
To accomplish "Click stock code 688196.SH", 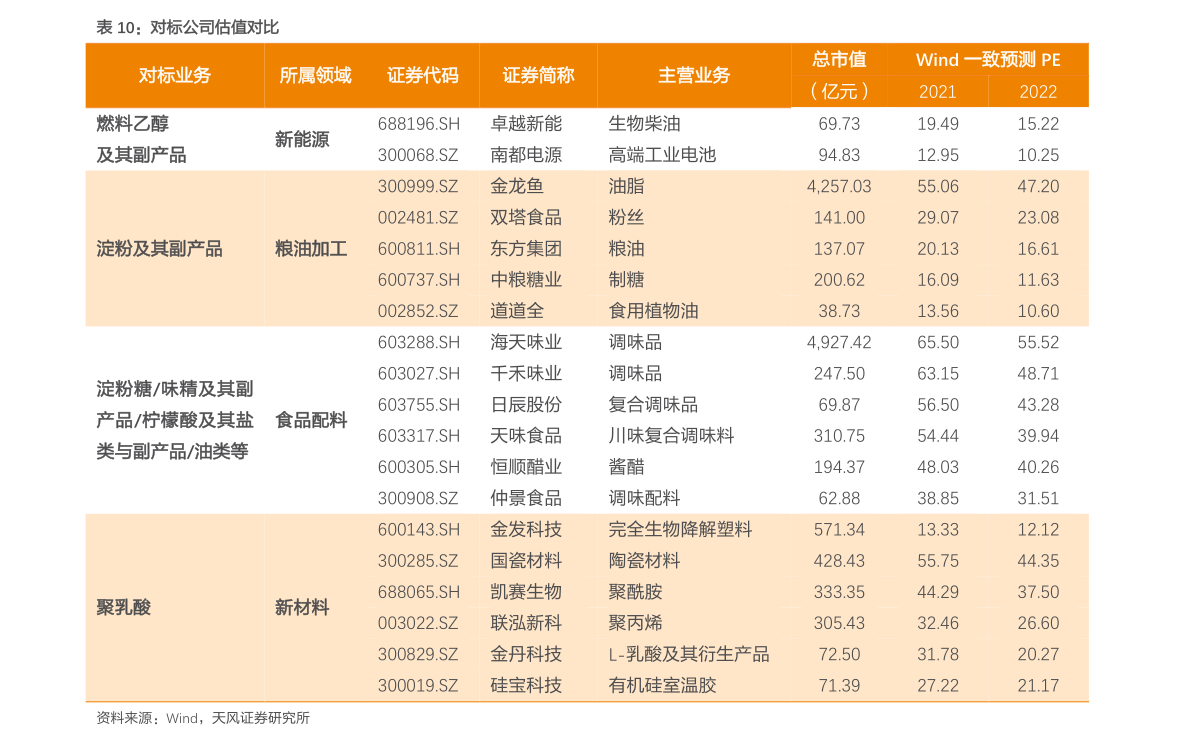I will (x=419, y=124).
